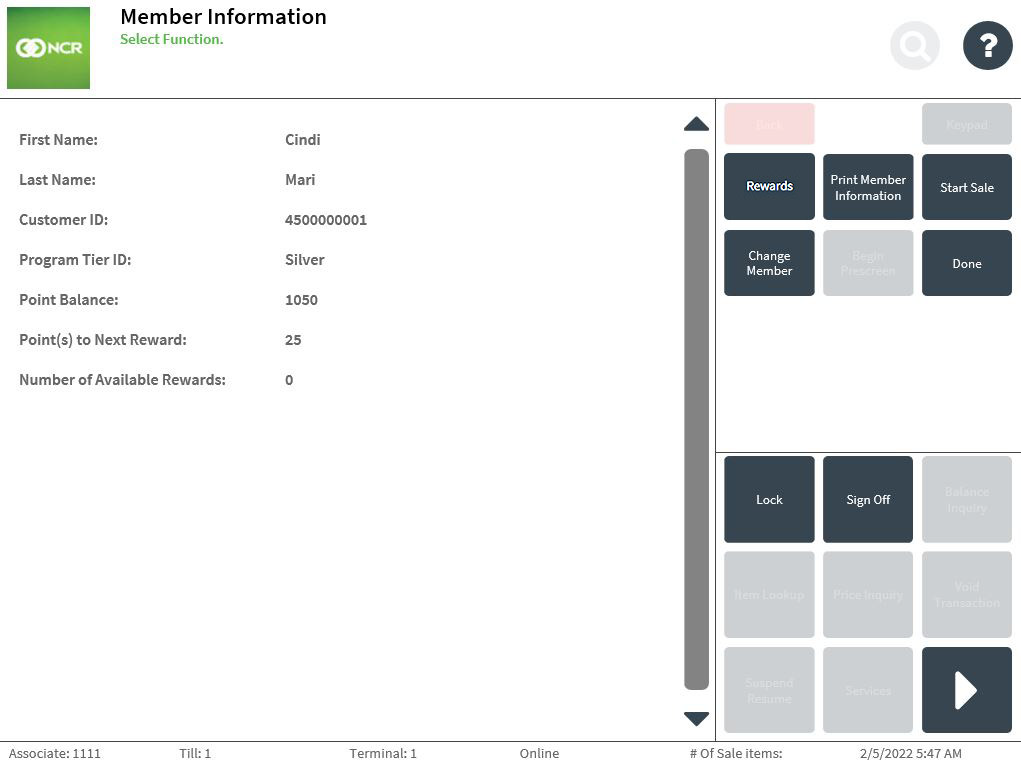Viewport: 1021px width, 765px height.
Task: Click the Begin Prescreen button
Action: click(867, 263)
